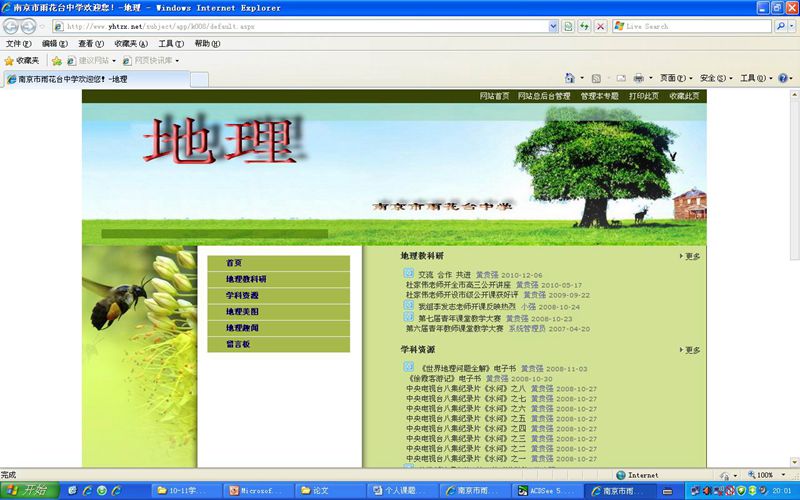Click 更多 next to 地理教科研
The width and height of the screenshot is (800, 500).
[x=691, y=256]
